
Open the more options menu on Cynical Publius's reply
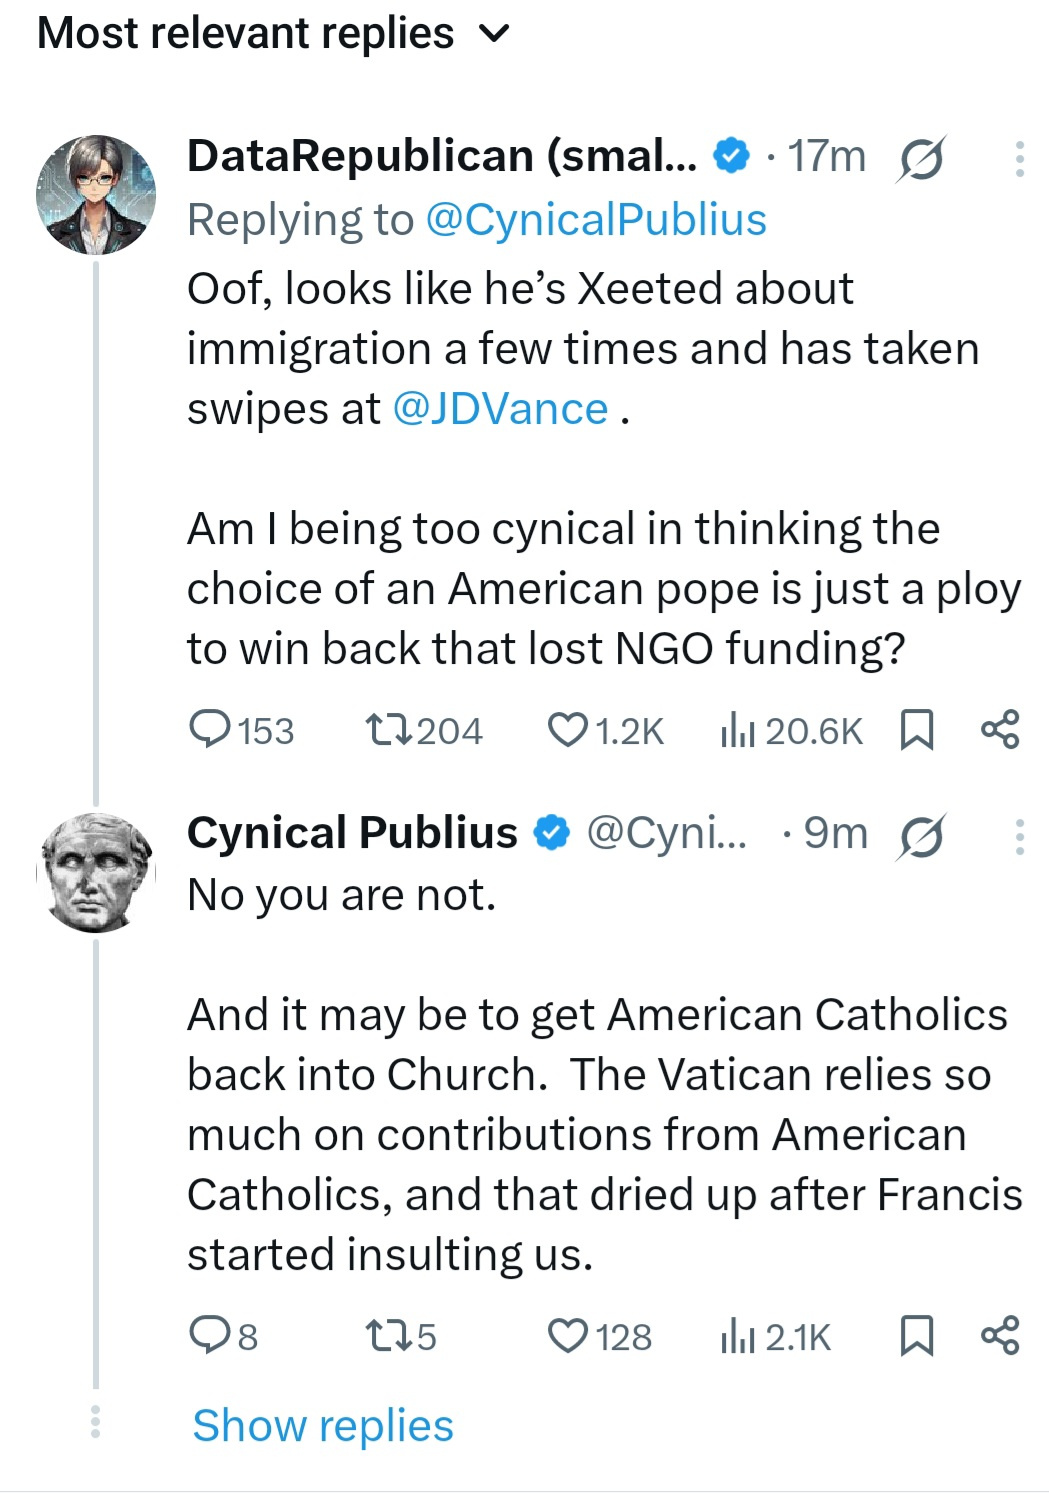(1019, 836)
